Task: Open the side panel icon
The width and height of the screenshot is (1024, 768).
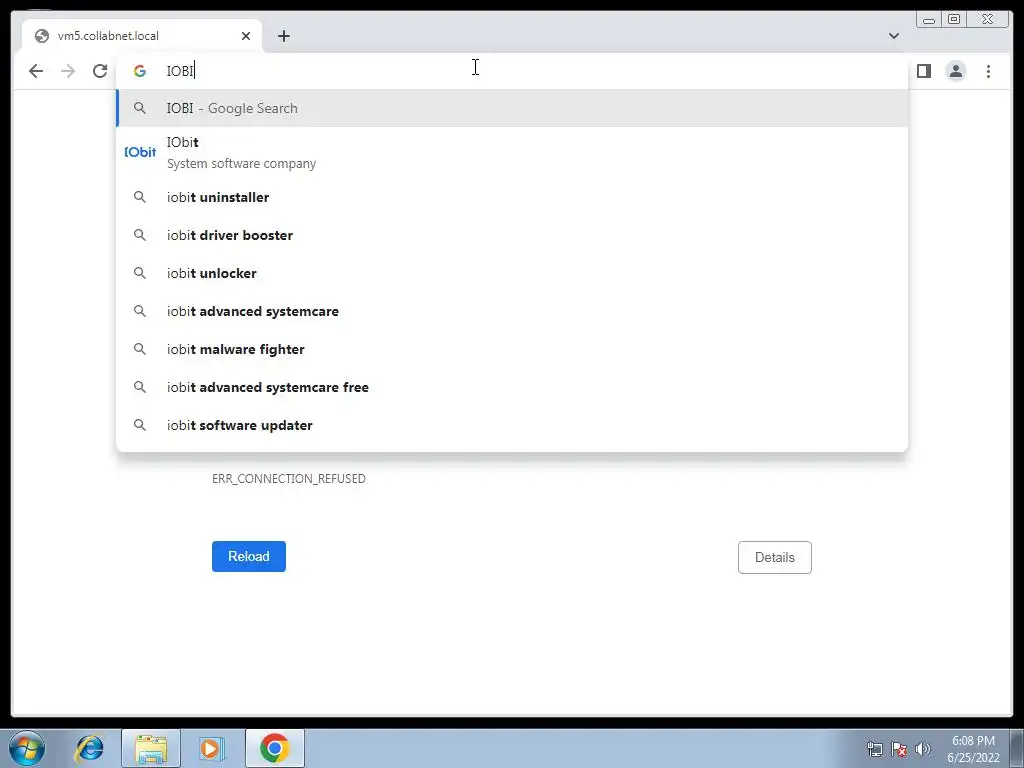Action: [x=923, y=71]
